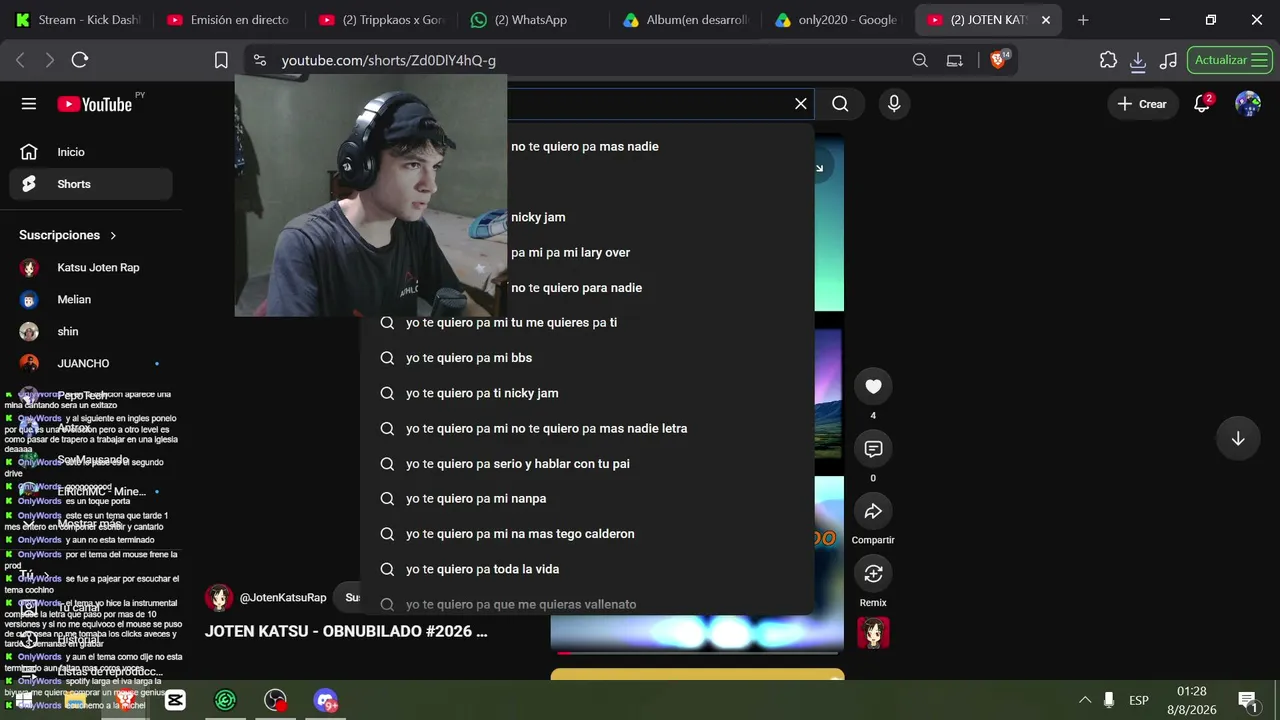Reload the current page
Screen dimensions: 1280x720
80,60
